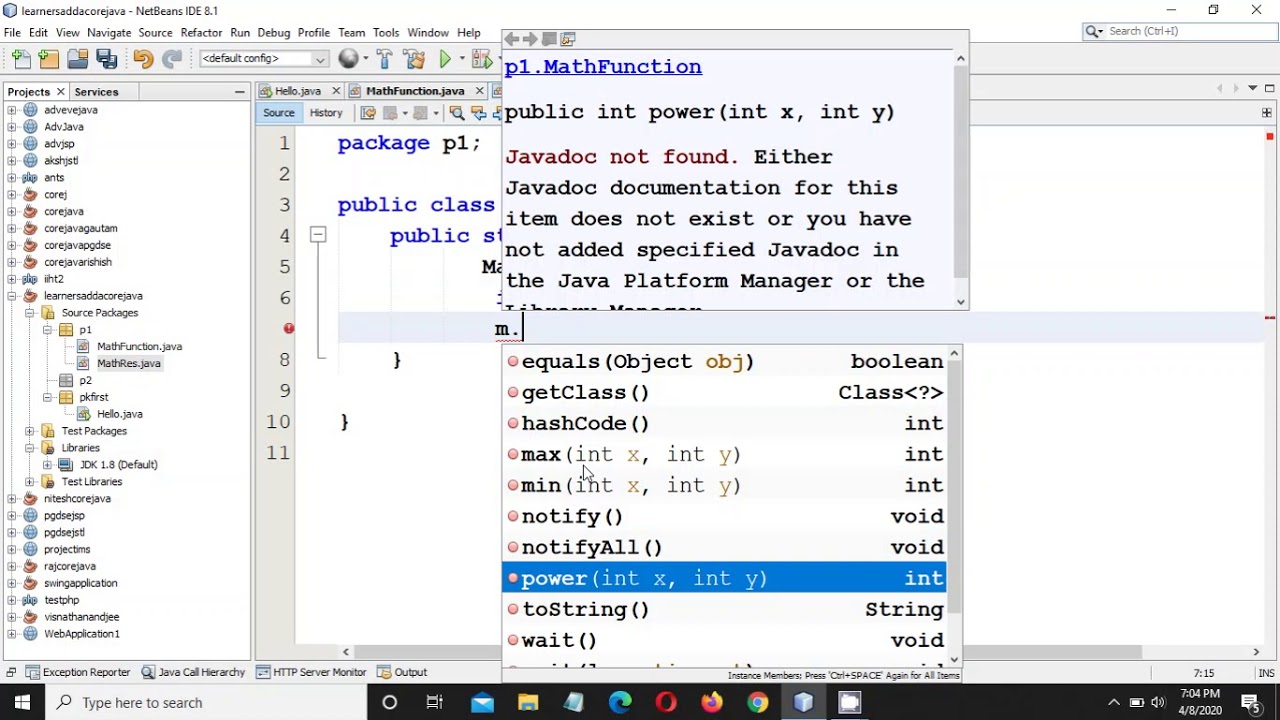
Task: Click the Build Project hammer icon
Action: pos(384,60)
